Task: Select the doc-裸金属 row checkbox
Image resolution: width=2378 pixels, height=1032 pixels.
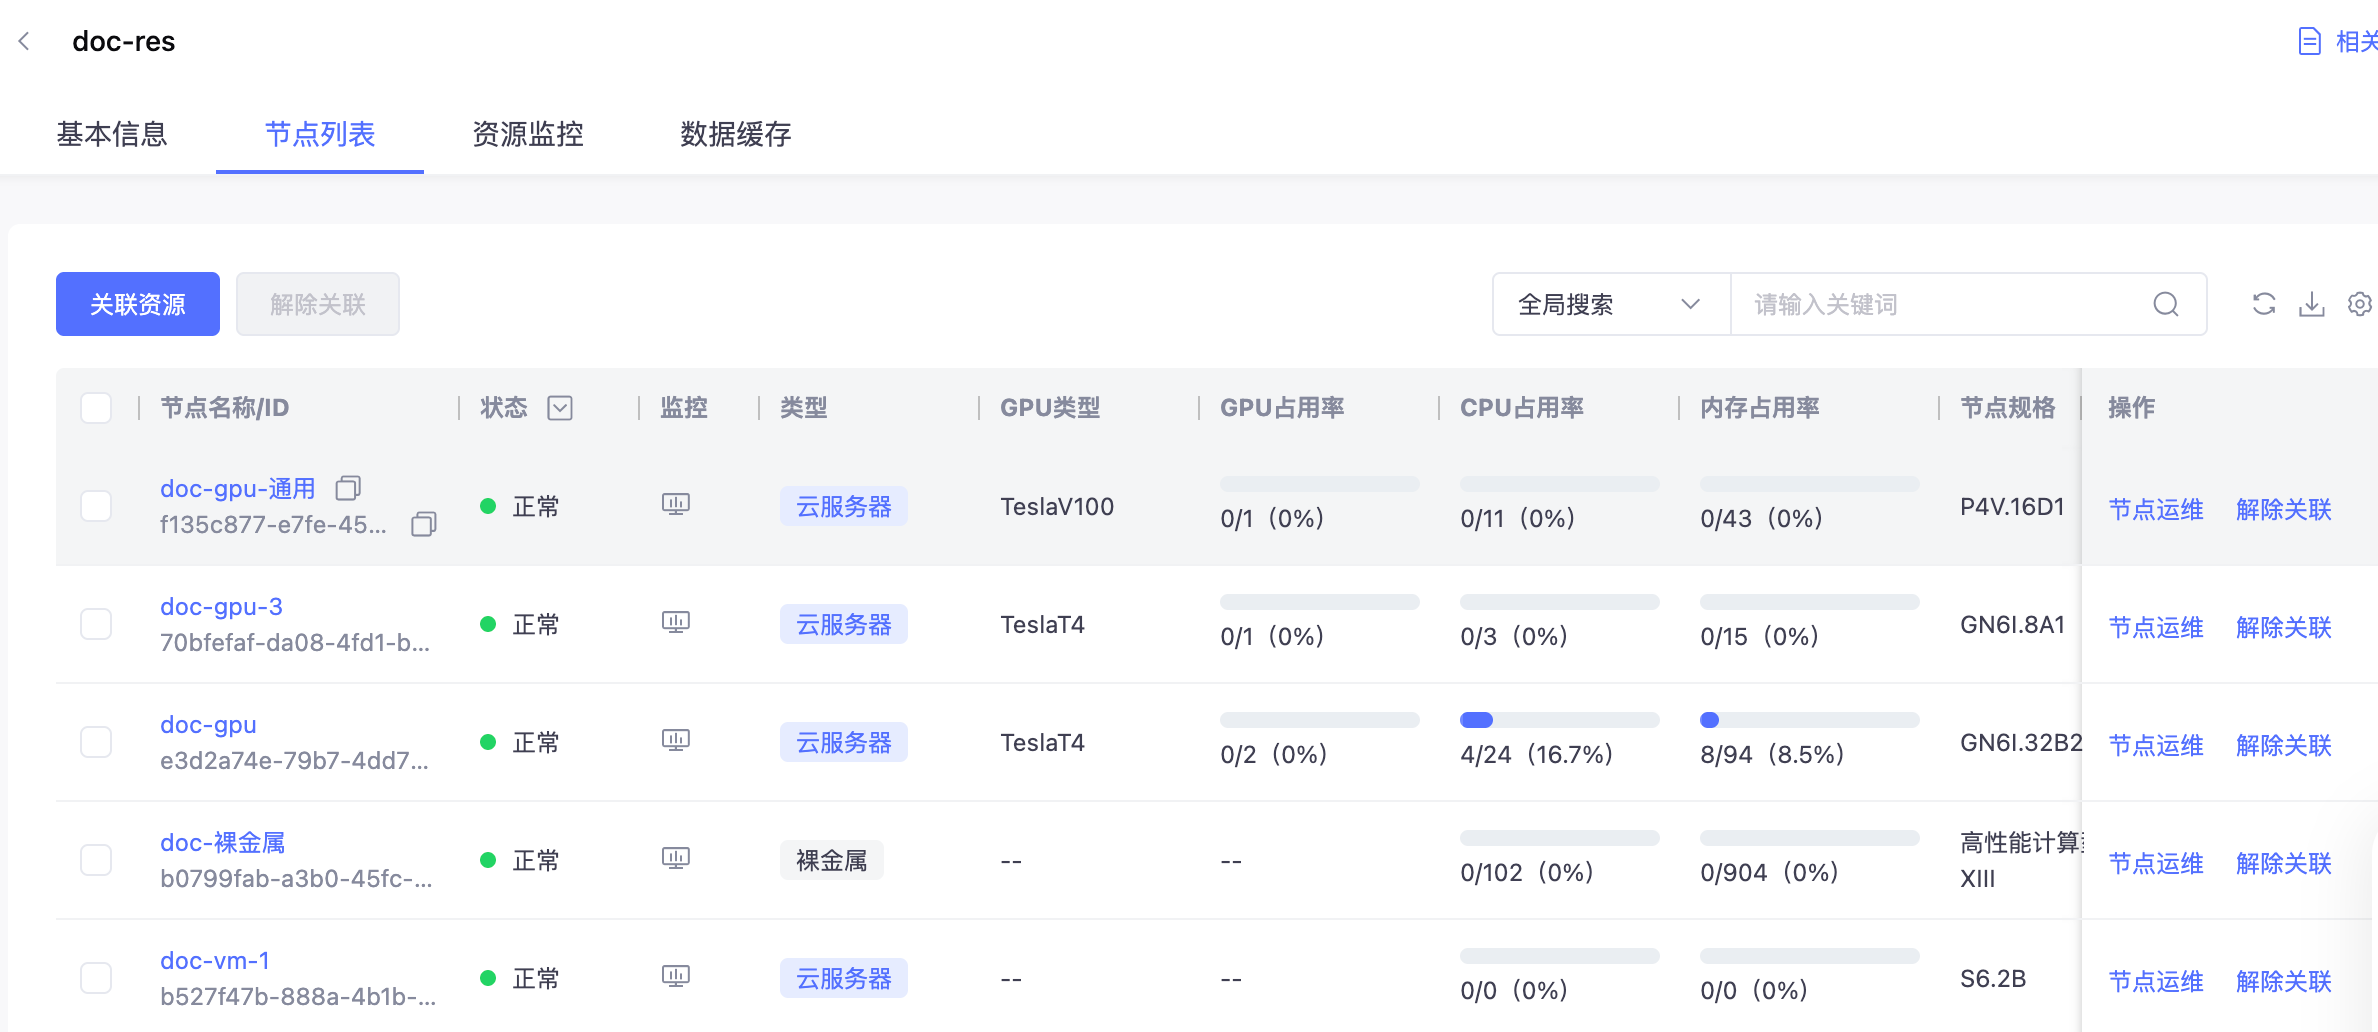Action: point(96,860)
